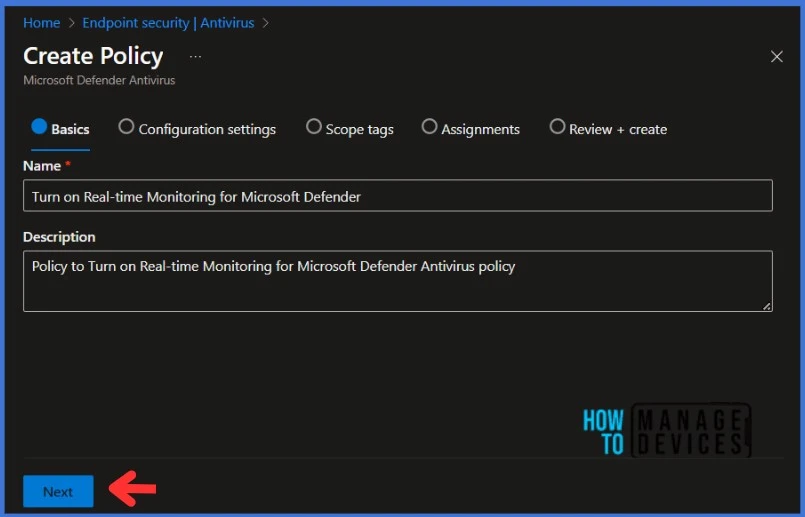Close the Create Policy pane

coord(776,56)
